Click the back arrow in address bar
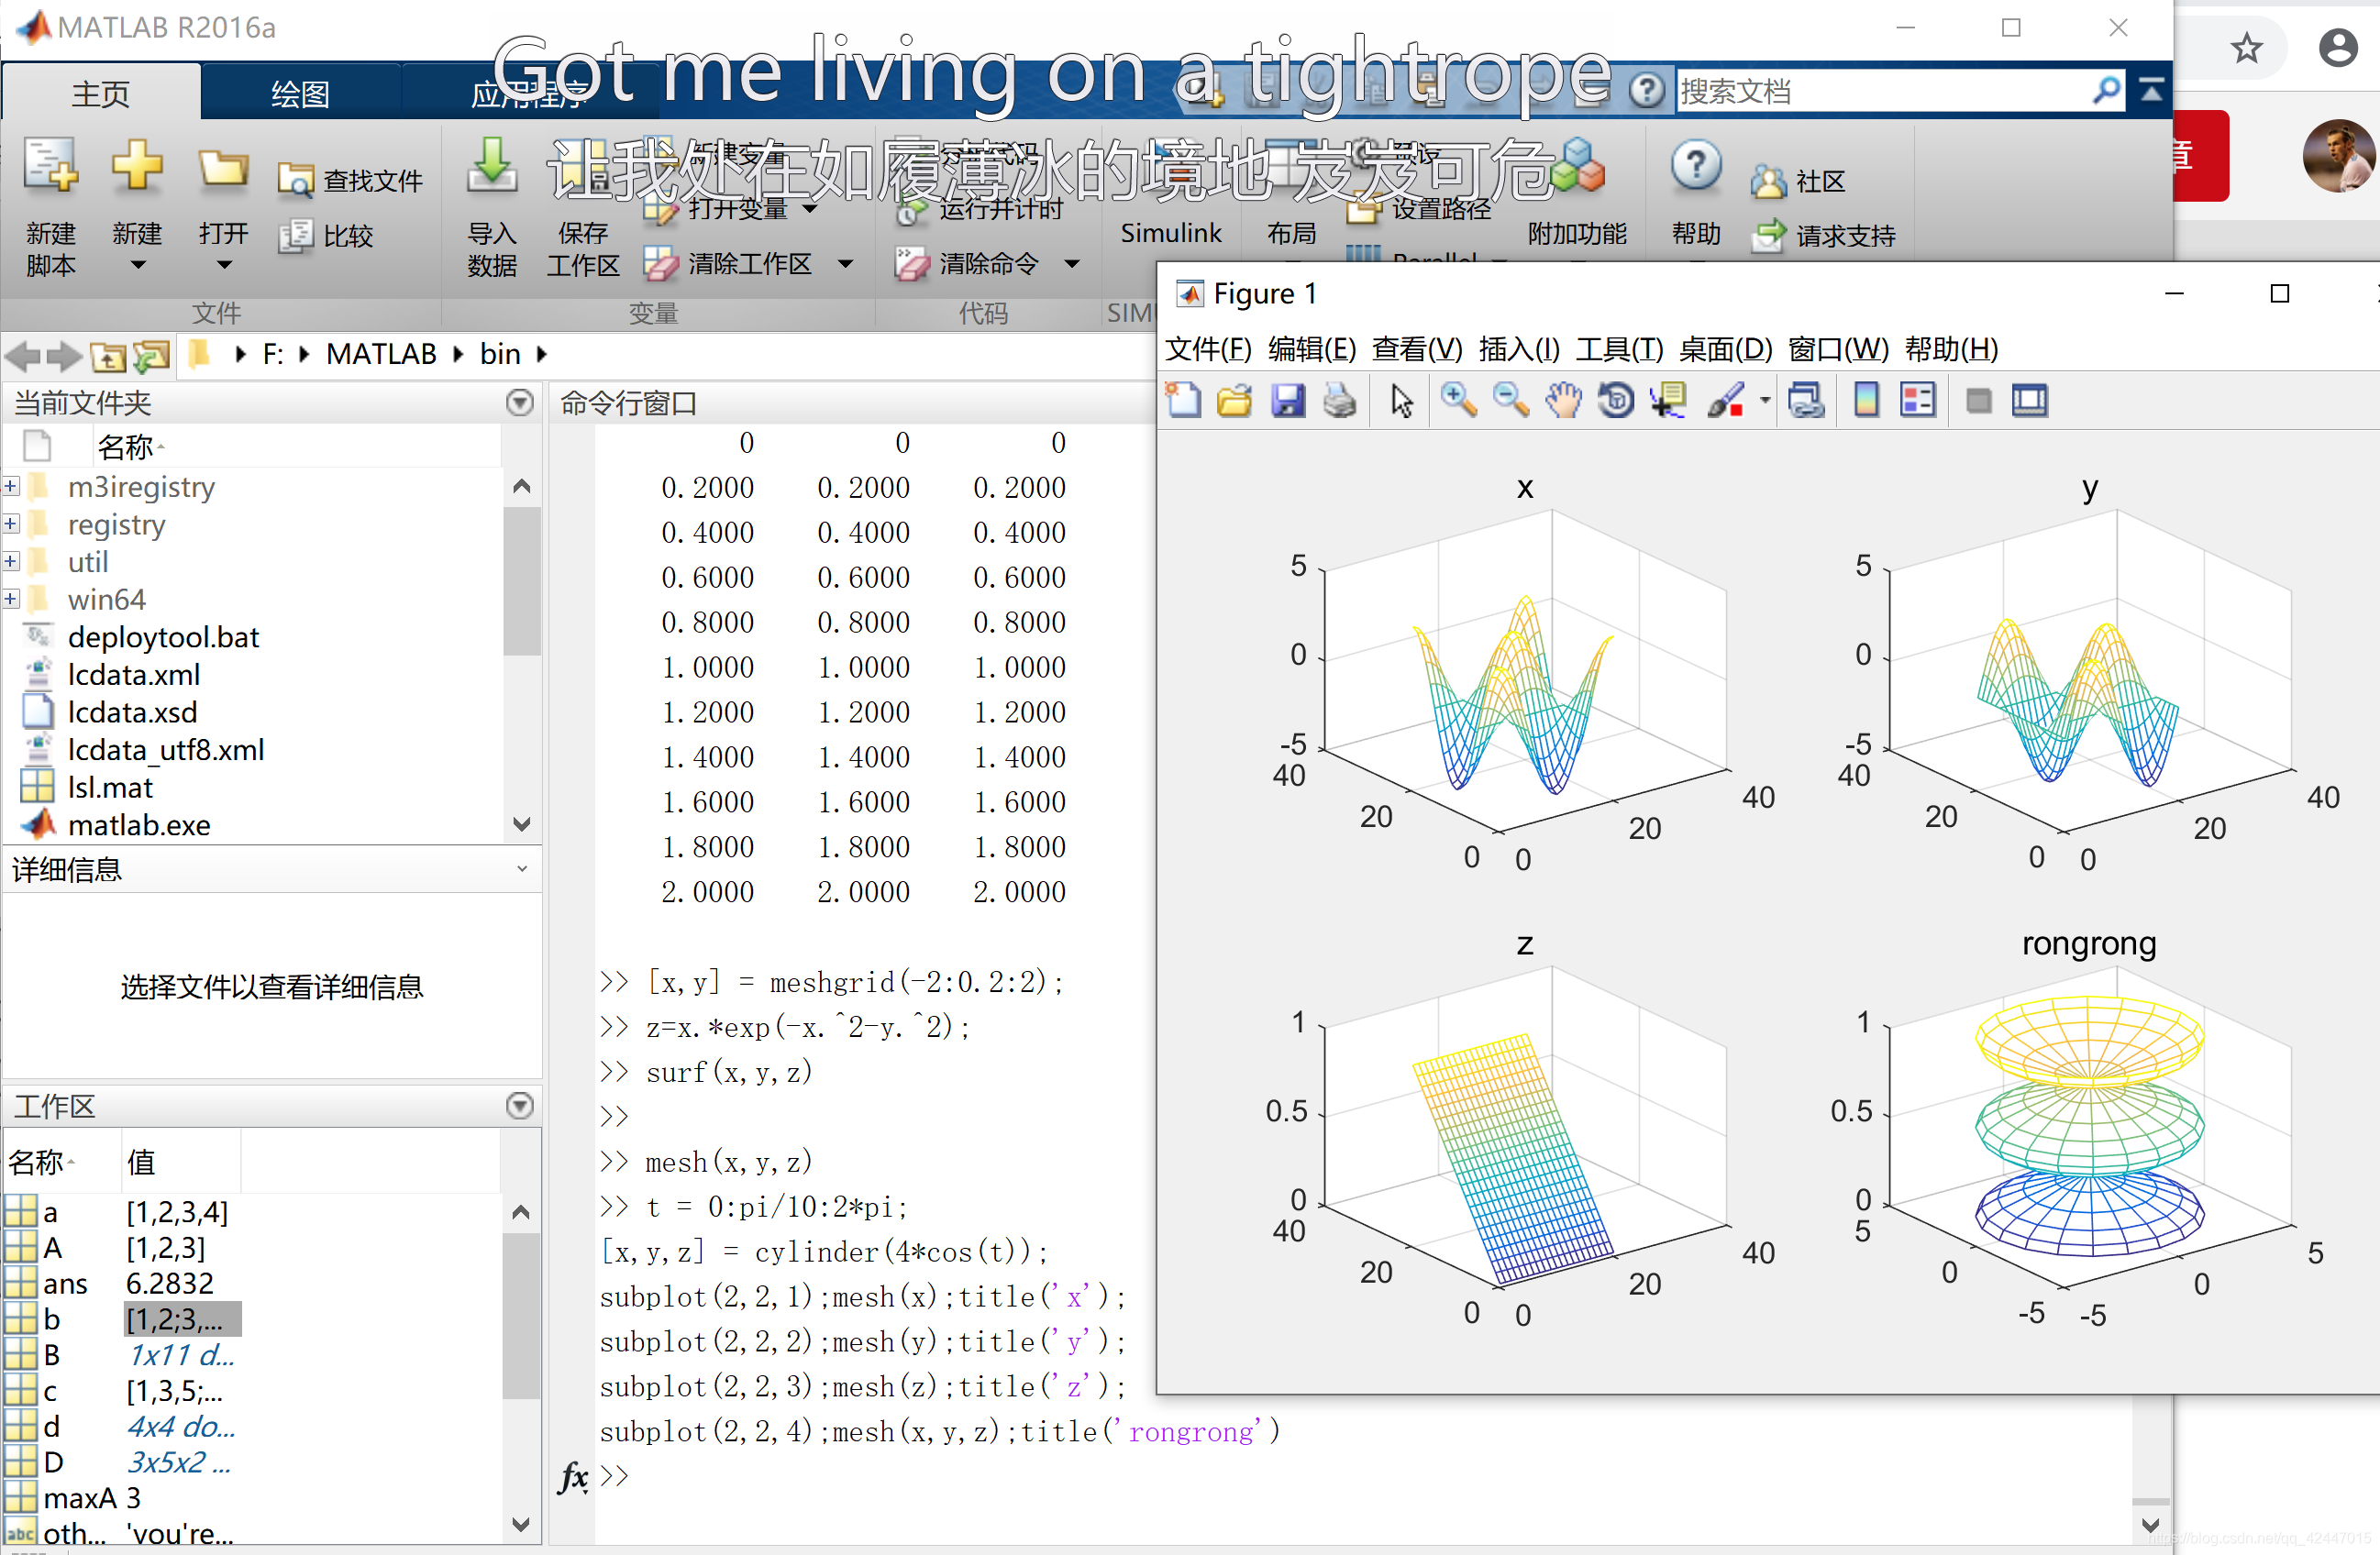Viewport: 2380px width, 1555px height. [22, 356]
